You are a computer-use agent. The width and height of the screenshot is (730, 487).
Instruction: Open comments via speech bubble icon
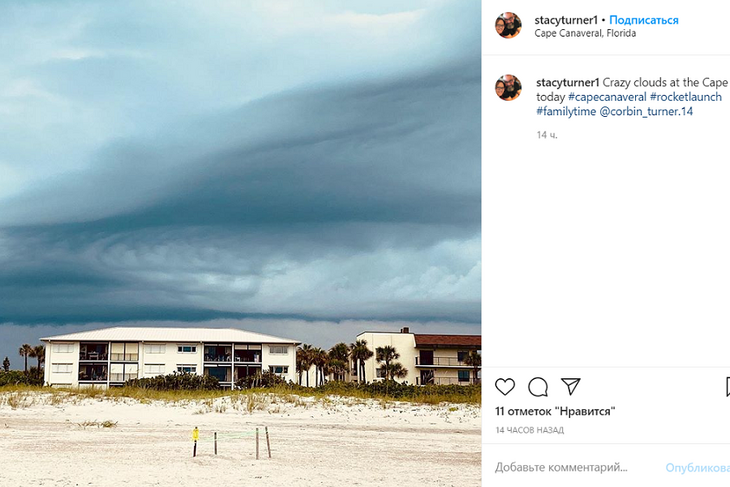click(538, 387)
